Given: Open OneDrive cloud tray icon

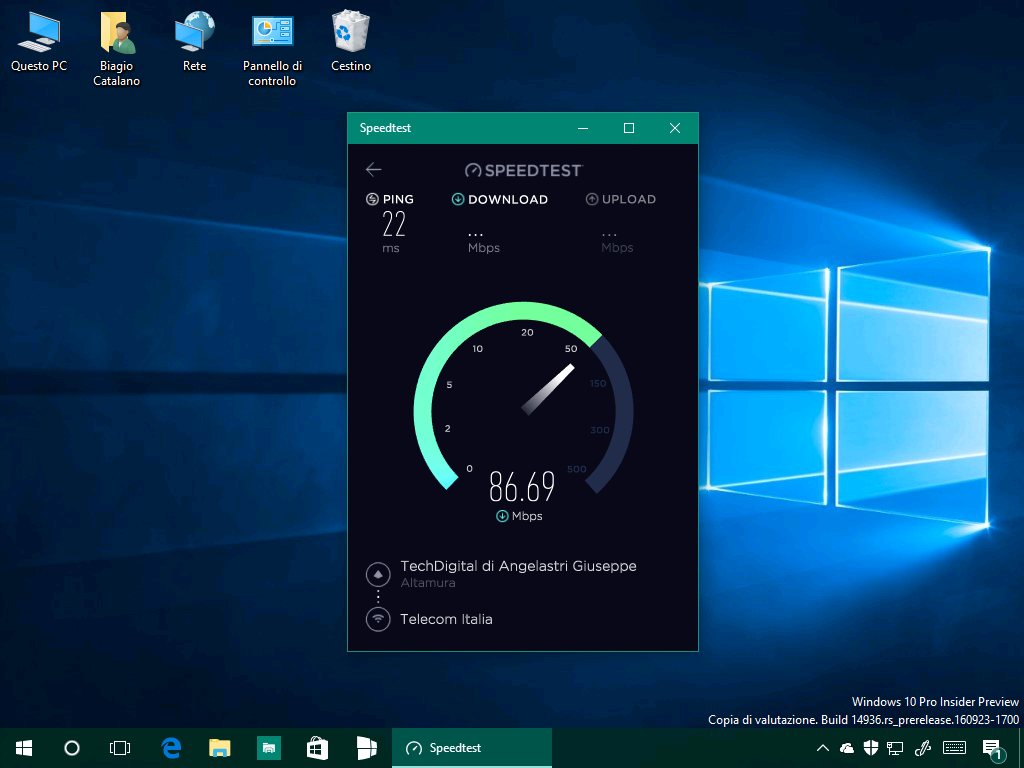Looking at the screenshot, I should click(x=846, y=748).
